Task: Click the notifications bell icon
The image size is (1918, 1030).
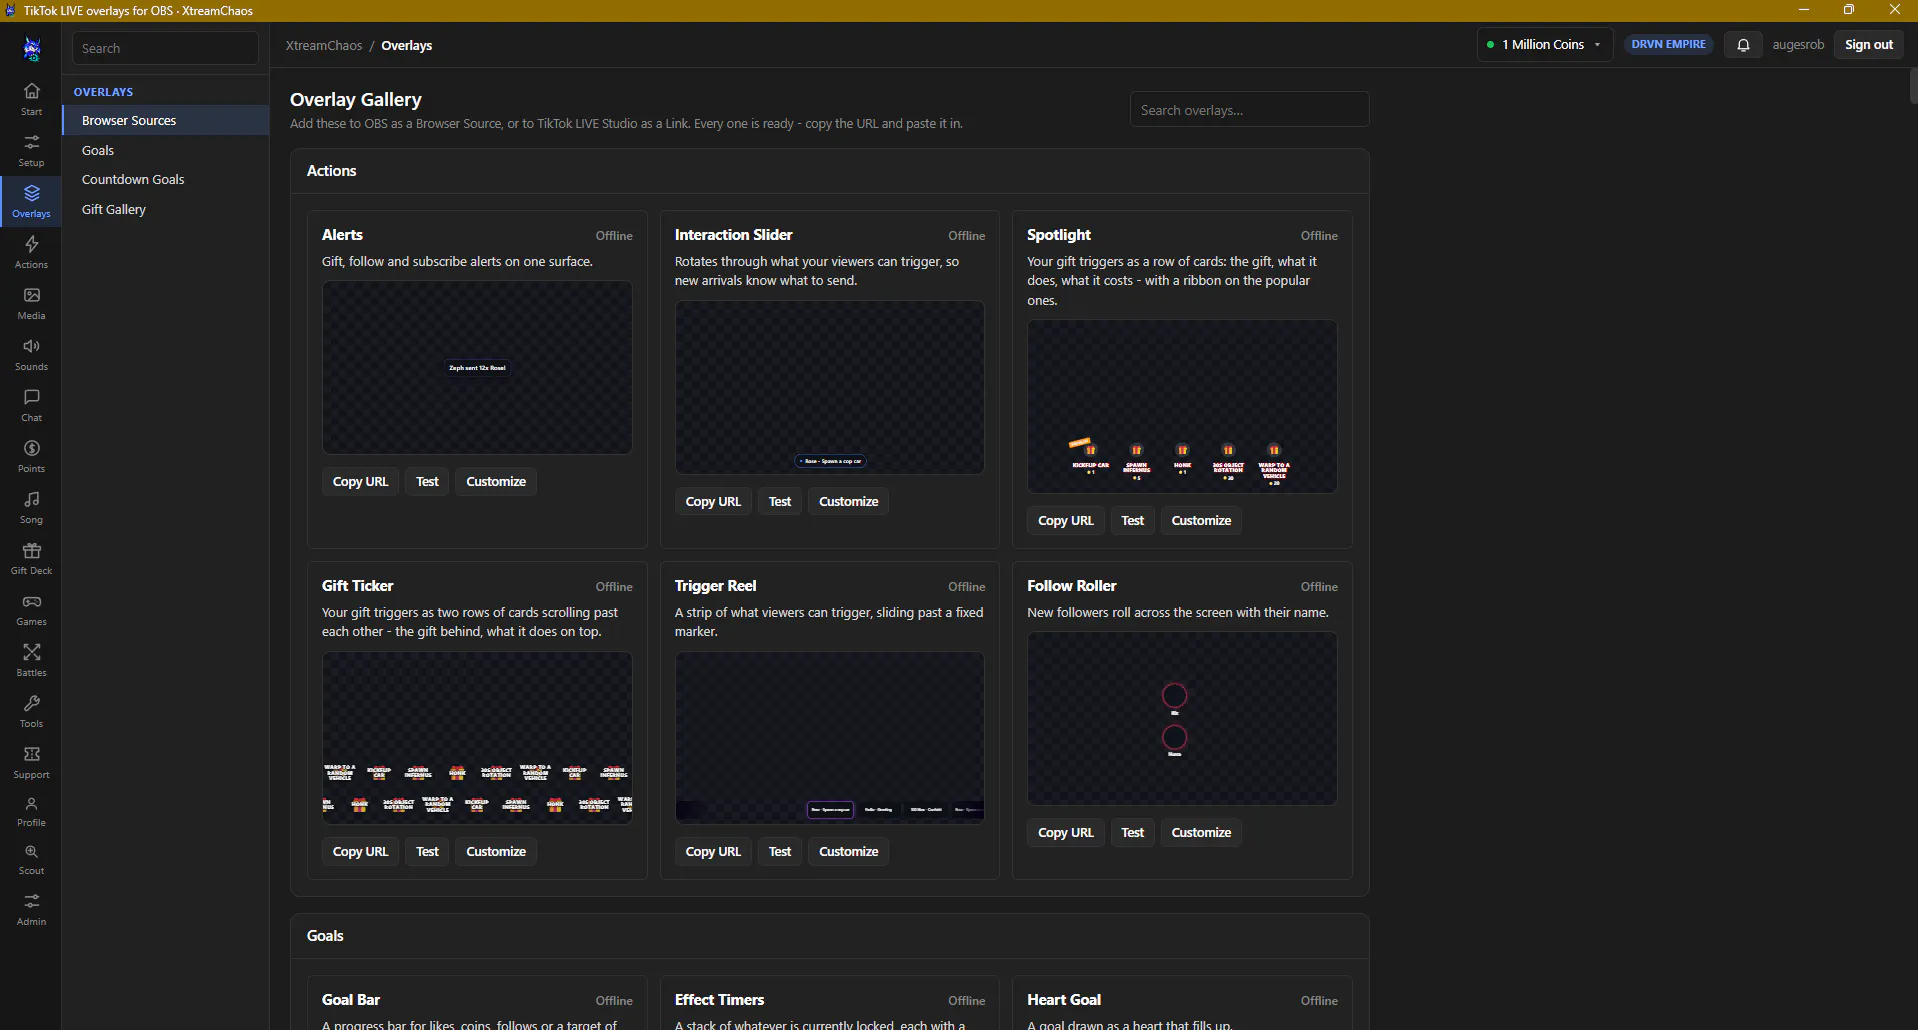Action: (x=1743, y=45)
